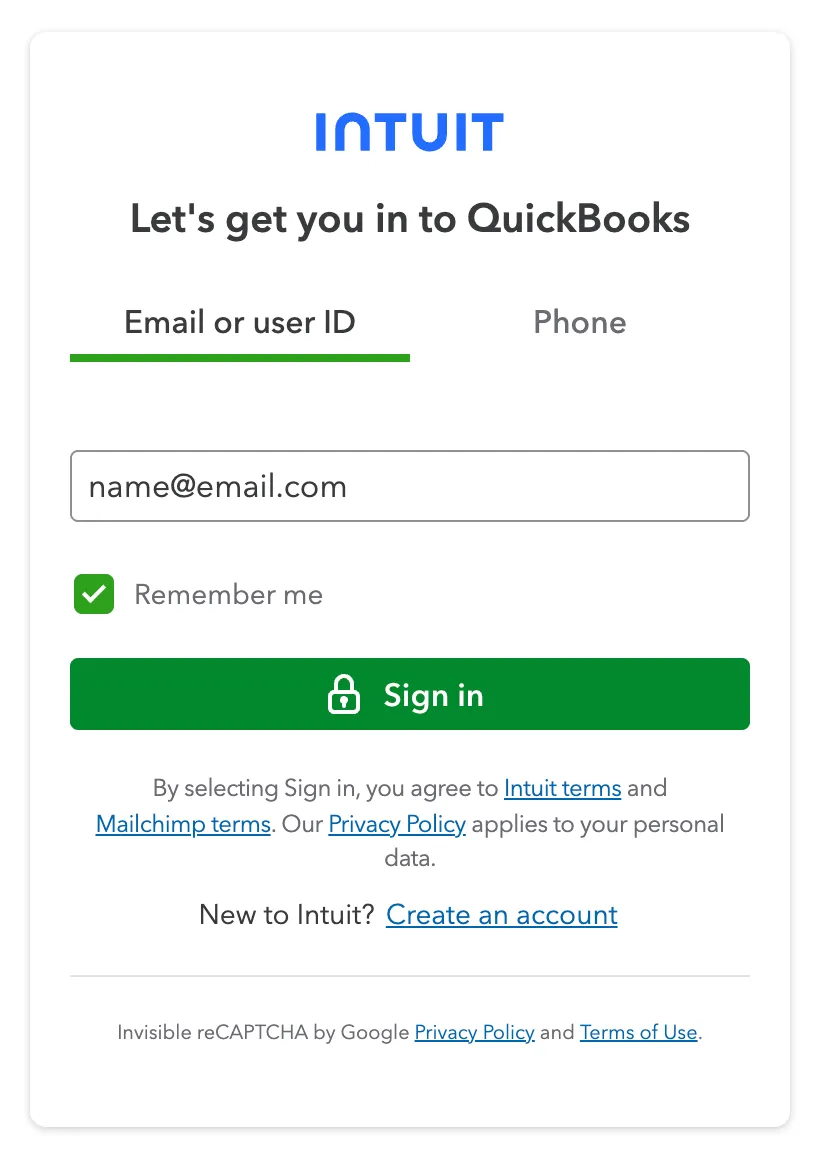Open the Intuit terms link
Image resolution: width=820 pixels, height=1156 pixels.
pos(563,788)
